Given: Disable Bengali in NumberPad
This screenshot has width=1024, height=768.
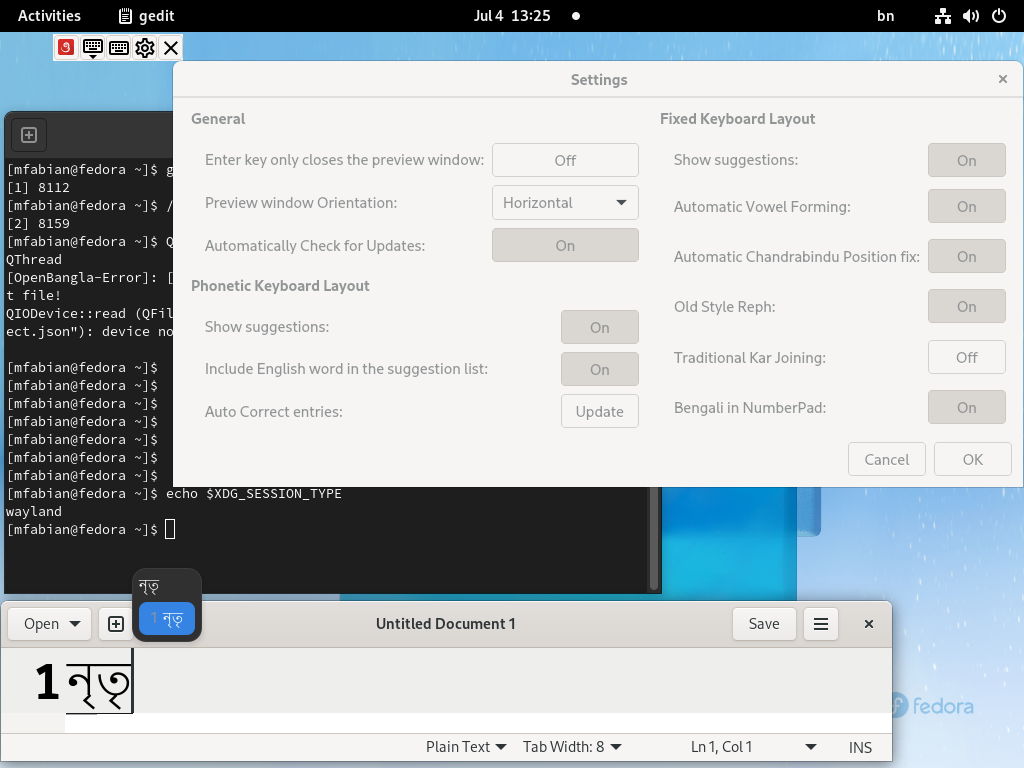Looking at the screenshot, I should point(966,407).
